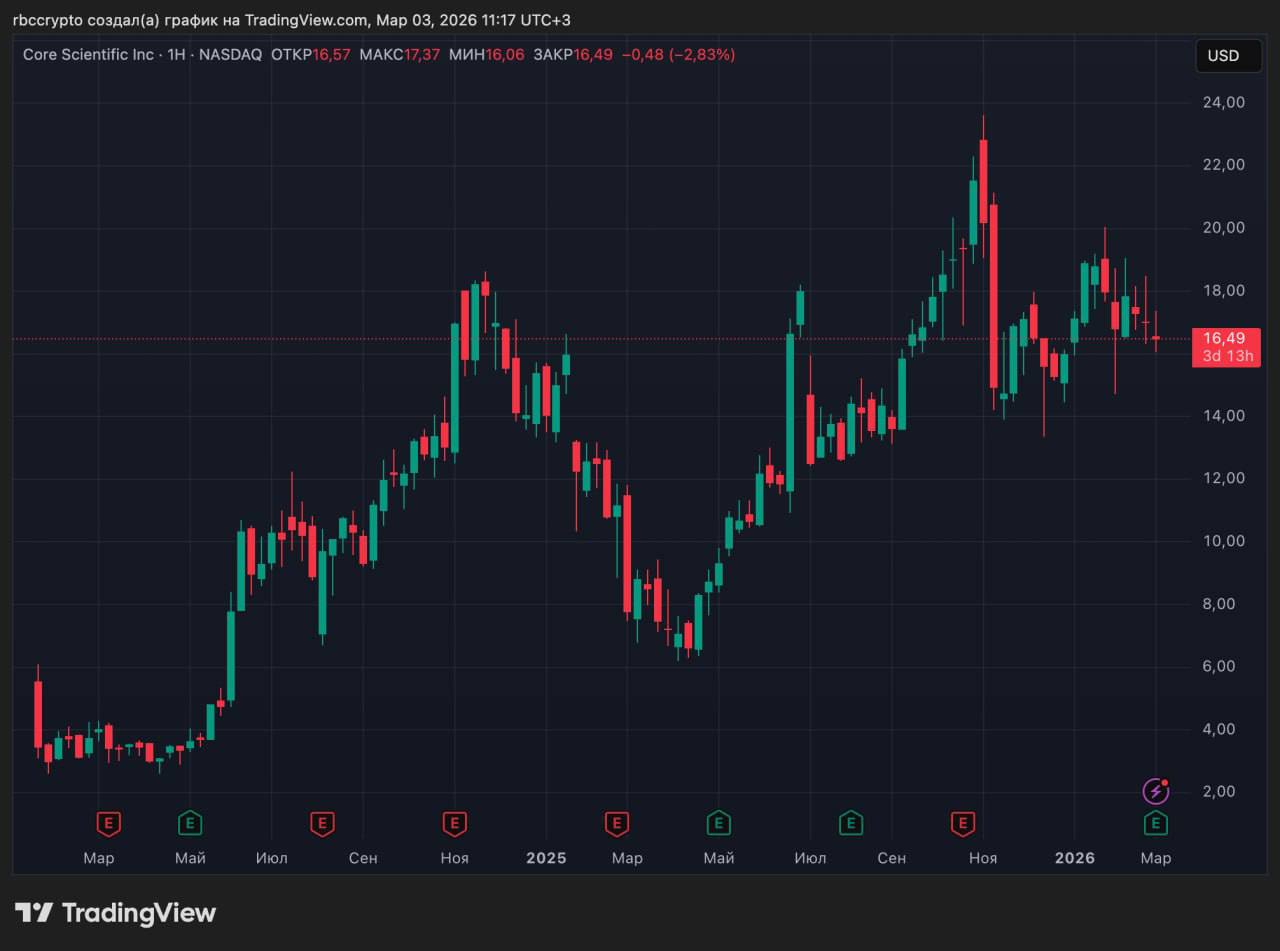The height and width of the screenshot is (951, 1280).
Task: Click the Мар 03, 2026 11:17 UTC+3 timestamp
Action: click(474, 20)
